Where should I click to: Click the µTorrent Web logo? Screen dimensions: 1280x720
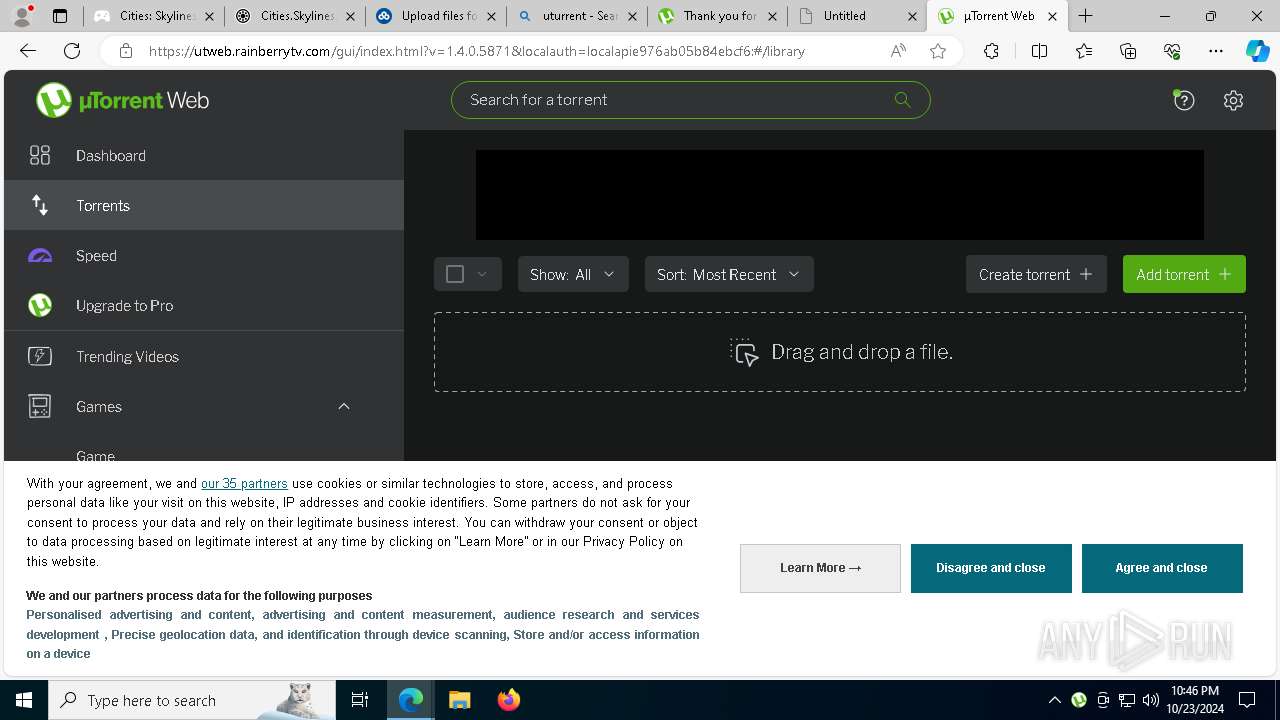[x=122, y=100]
